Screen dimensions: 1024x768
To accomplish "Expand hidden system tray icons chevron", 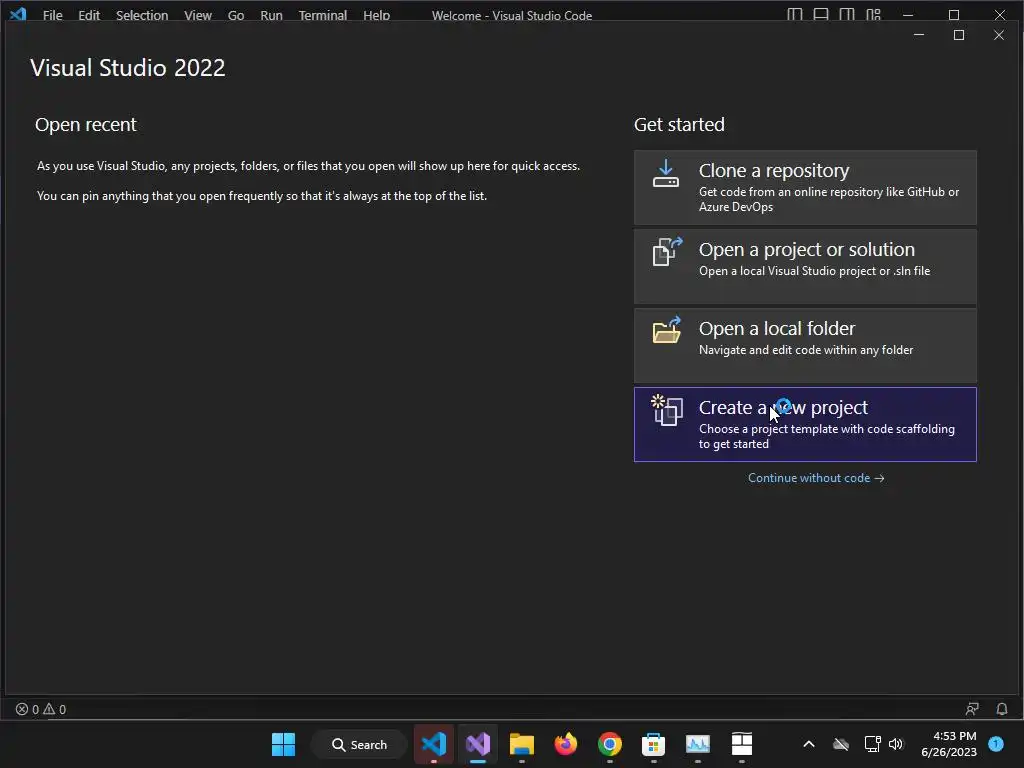I will [x=808, y=744].
